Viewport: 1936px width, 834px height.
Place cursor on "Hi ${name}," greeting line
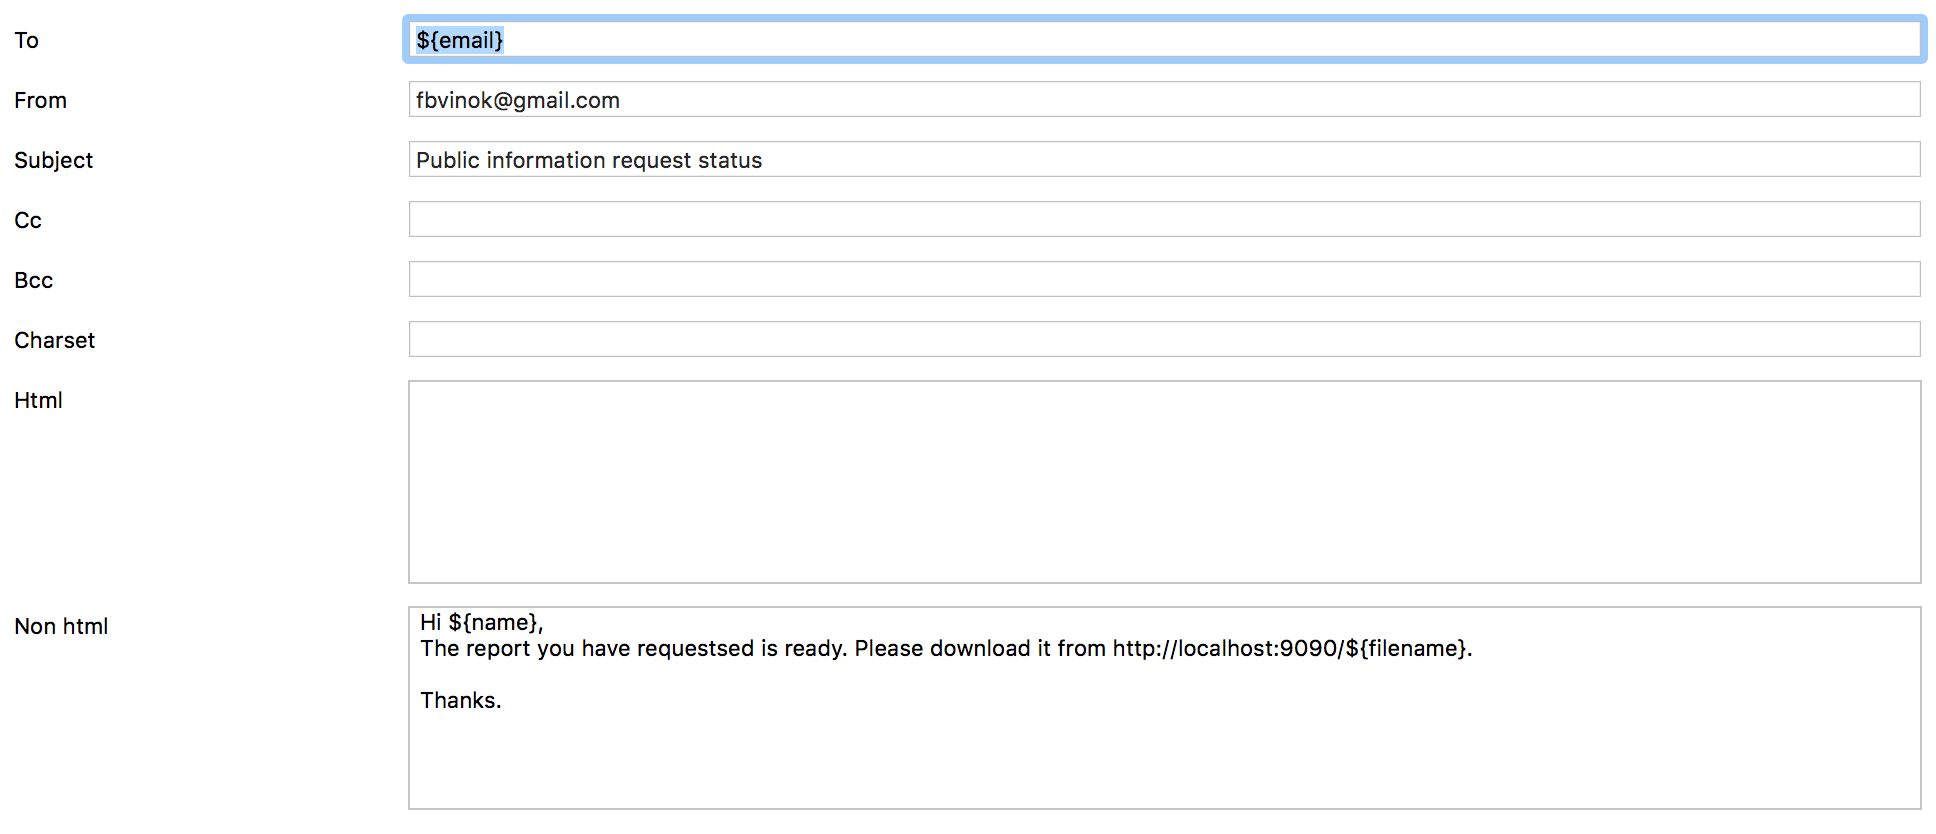[481, 623]
